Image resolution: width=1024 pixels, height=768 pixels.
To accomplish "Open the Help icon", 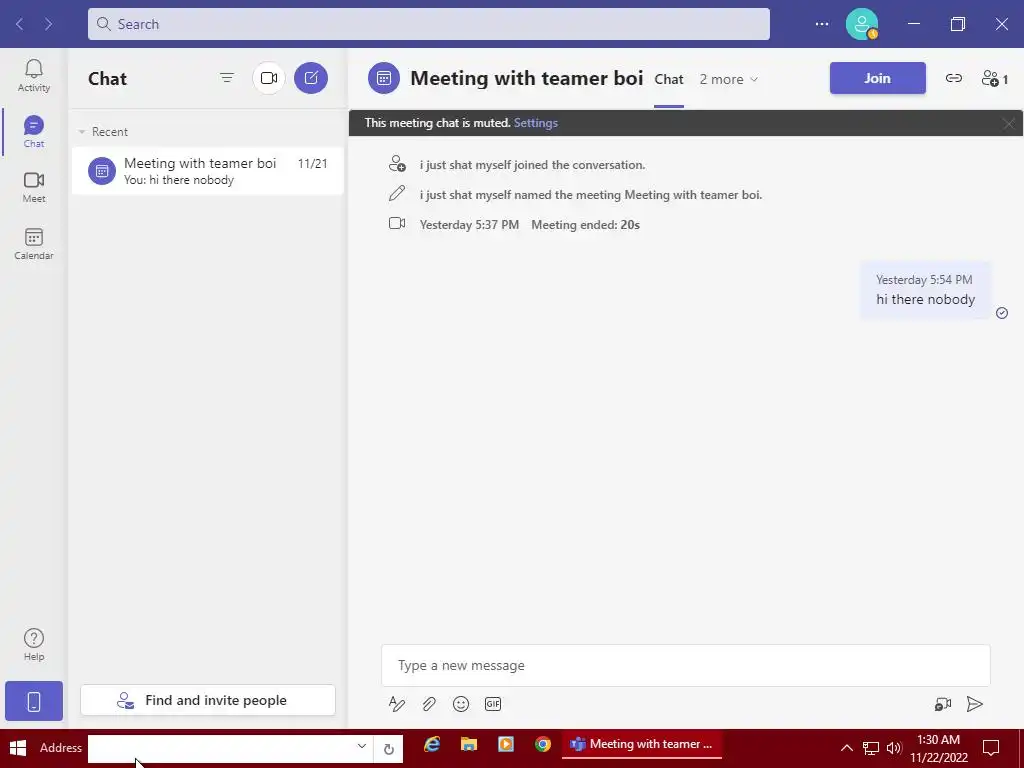I will click(33, 645).
